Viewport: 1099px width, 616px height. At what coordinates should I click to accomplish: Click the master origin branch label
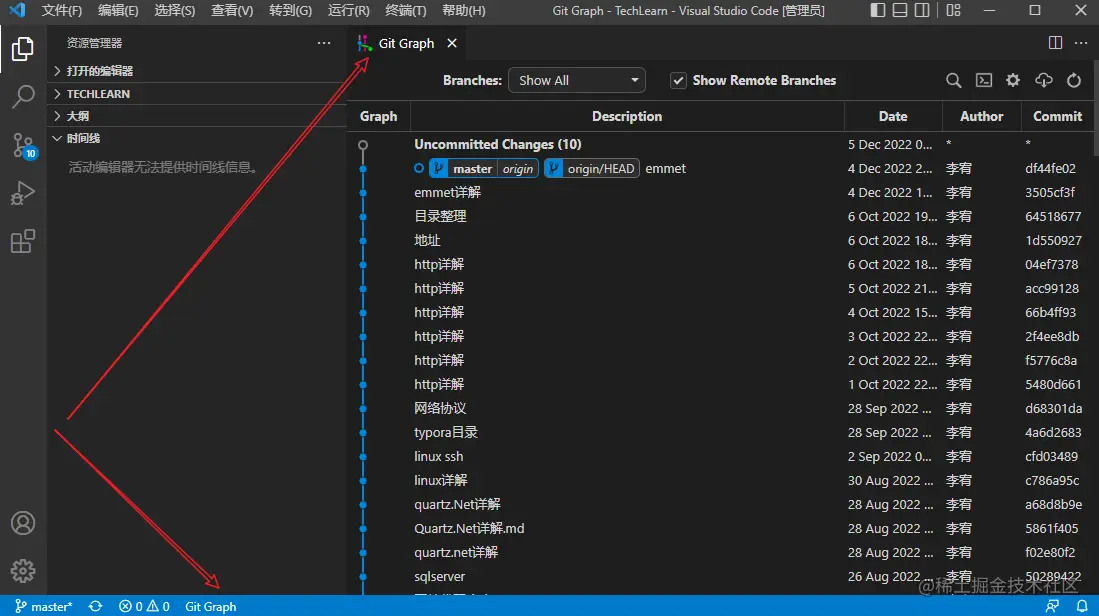[484, 168]
